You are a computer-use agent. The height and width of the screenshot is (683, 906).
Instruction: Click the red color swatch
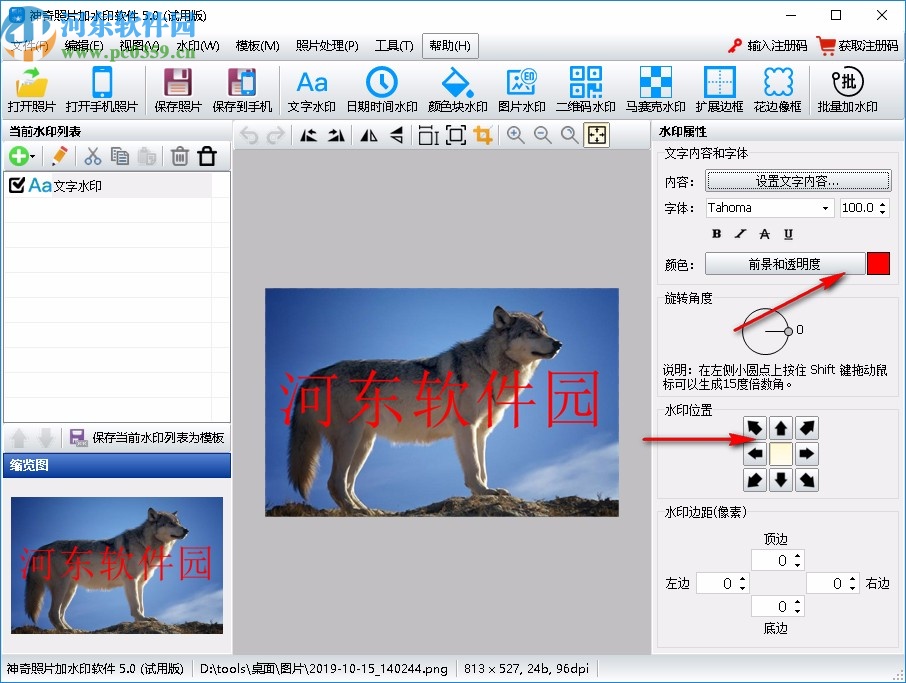(x=878, y=263)
